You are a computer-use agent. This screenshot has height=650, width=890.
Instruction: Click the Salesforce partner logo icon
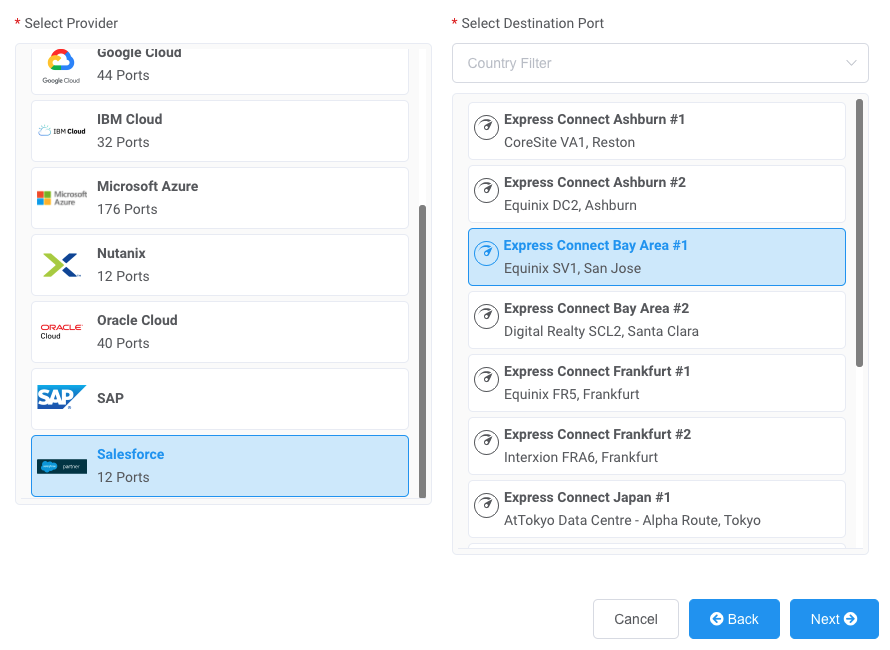[x=62, y=466]
